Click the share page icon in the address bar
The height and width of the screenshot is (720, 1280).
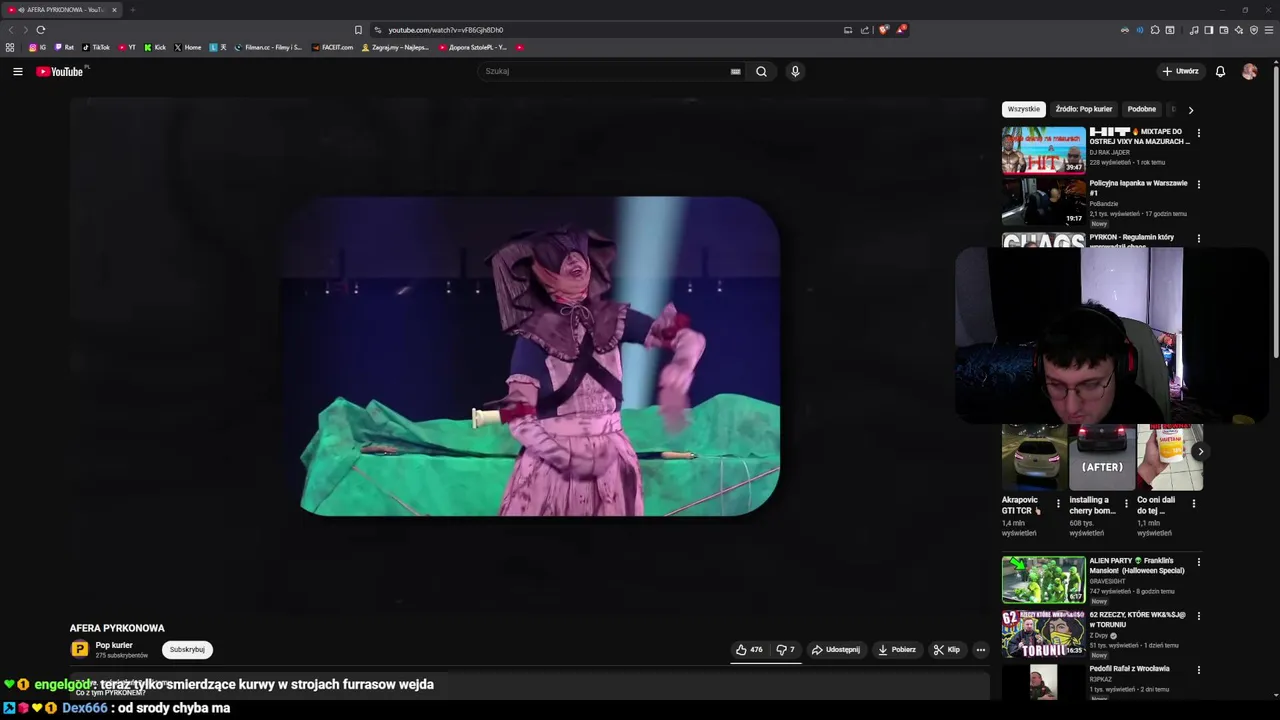pos(865,30)
